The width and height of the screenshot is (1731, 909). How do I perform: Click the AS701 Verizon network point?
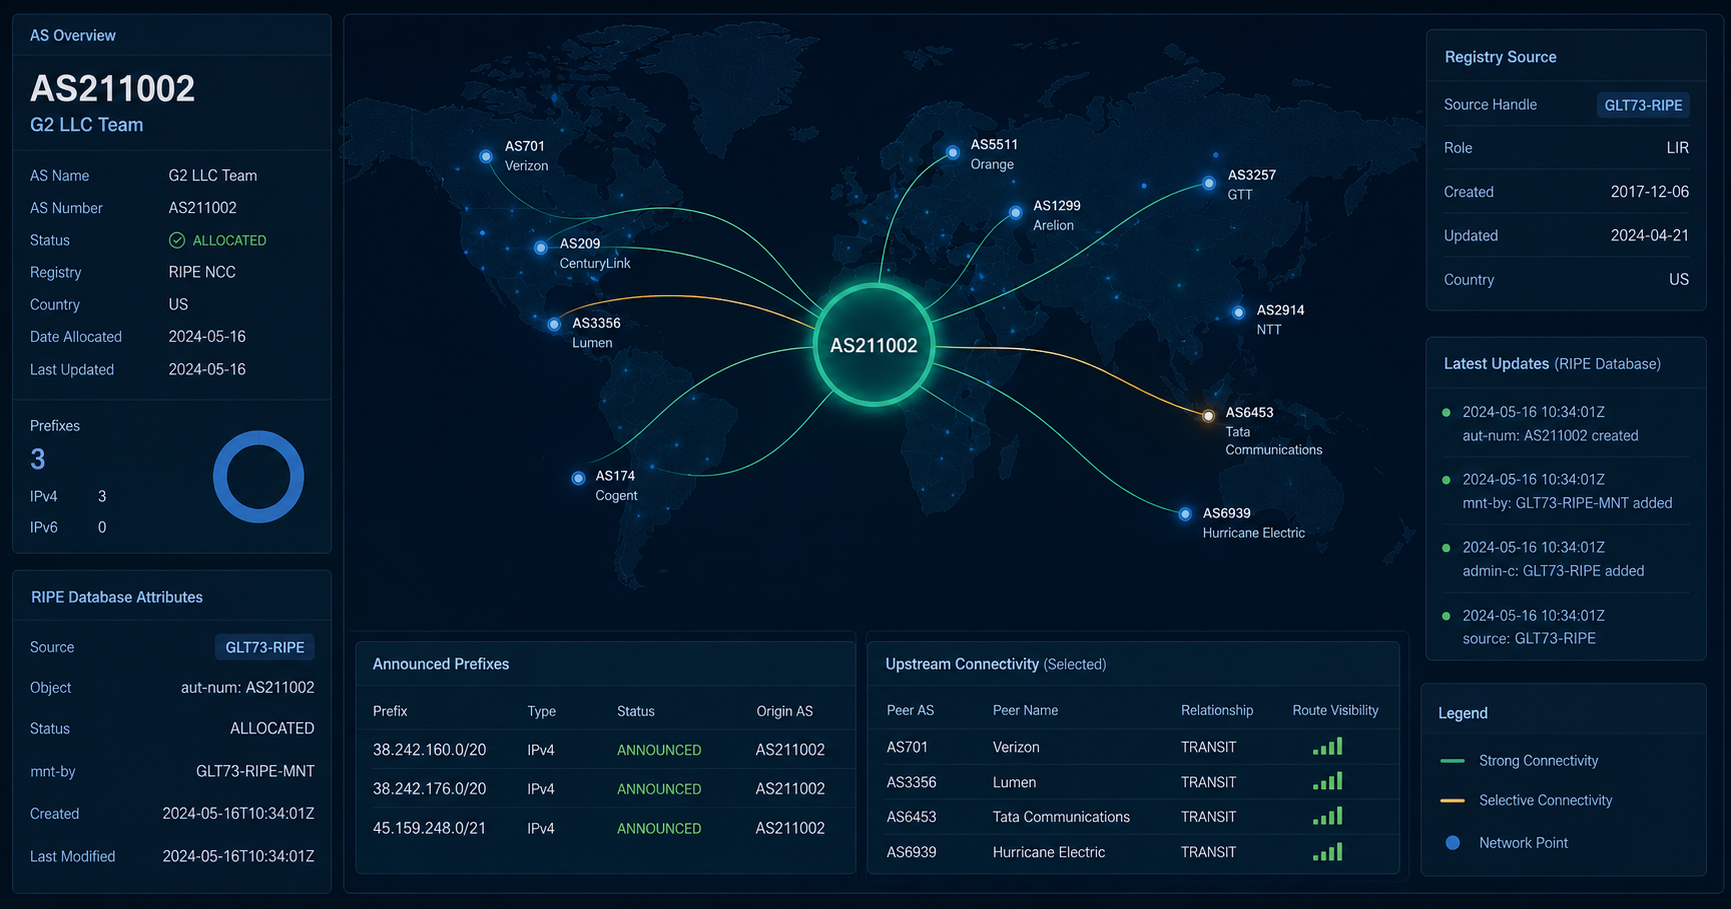[486, 156]
